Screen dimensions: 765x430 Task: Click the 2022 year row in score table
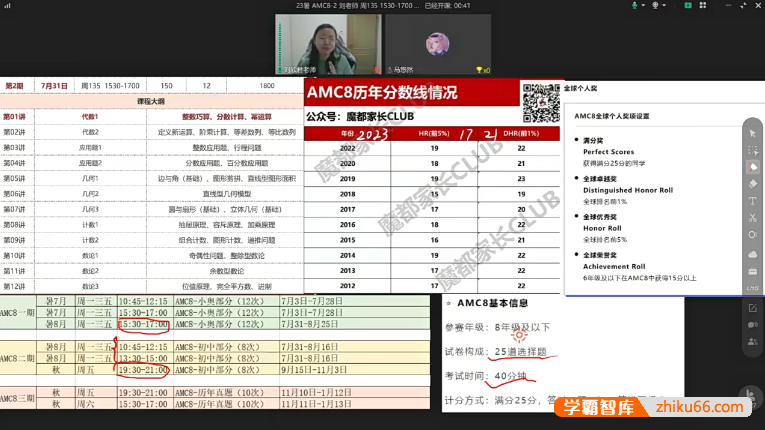(432, 148)
